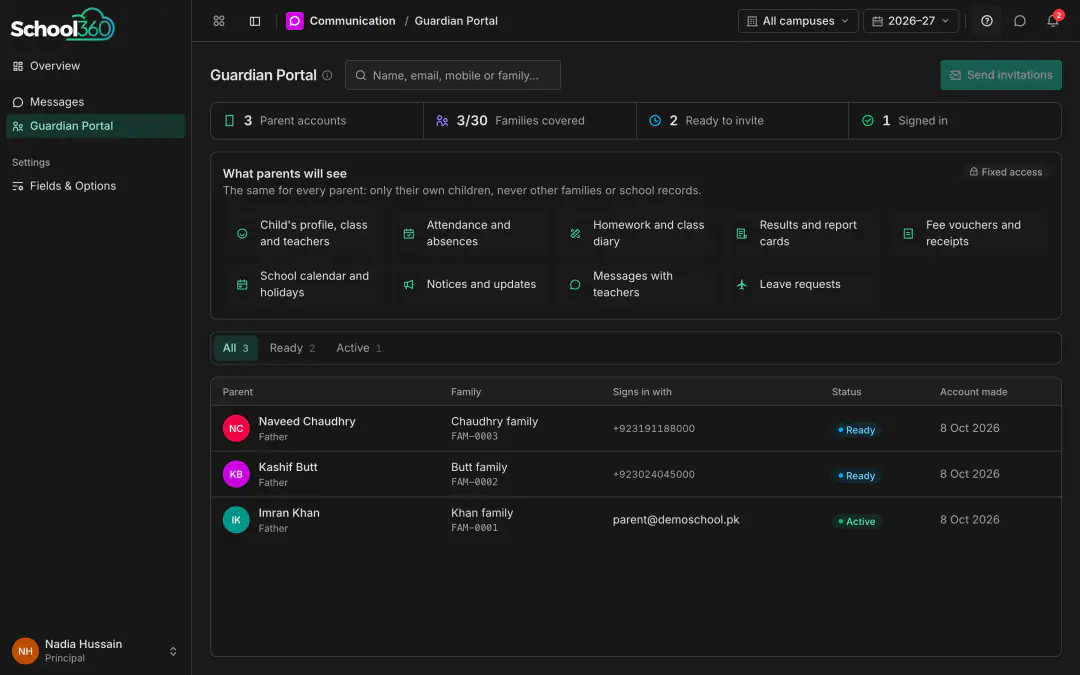Open the 2026–27 academic year dropdown
This screenshot has width=1080, height=675.
[x=911, y=21]
